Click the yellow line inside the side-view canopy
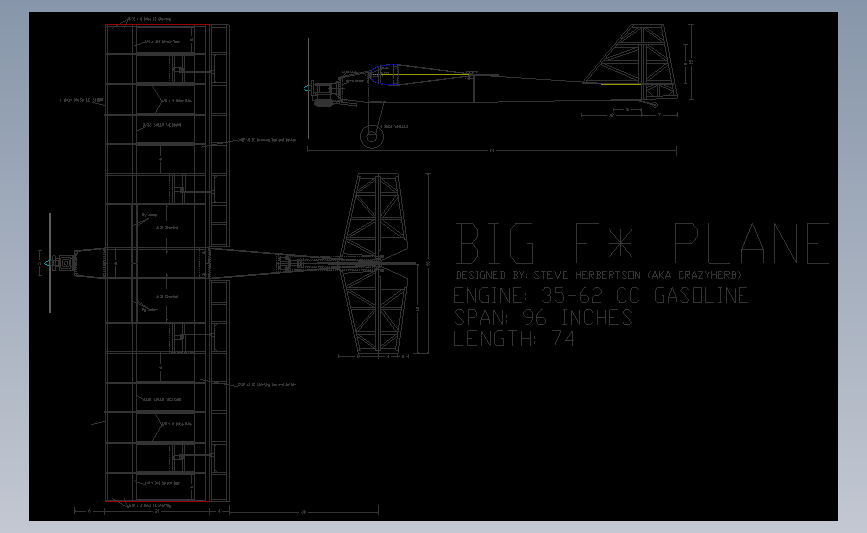 [x=422, y=74]
